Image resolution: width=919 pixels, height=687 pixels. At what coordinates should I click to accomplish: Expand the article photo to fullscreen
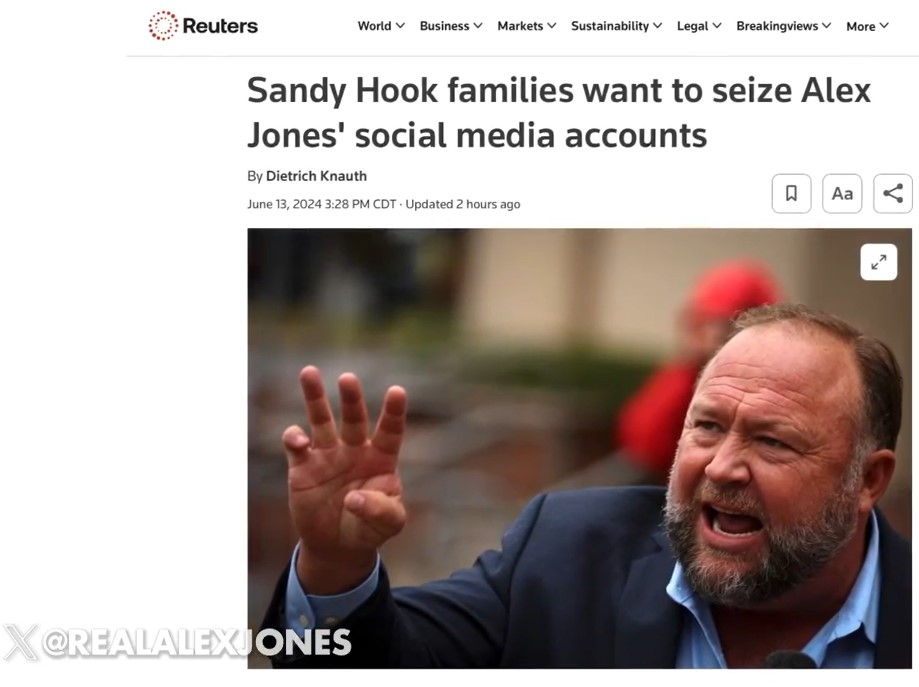(878, 262)
